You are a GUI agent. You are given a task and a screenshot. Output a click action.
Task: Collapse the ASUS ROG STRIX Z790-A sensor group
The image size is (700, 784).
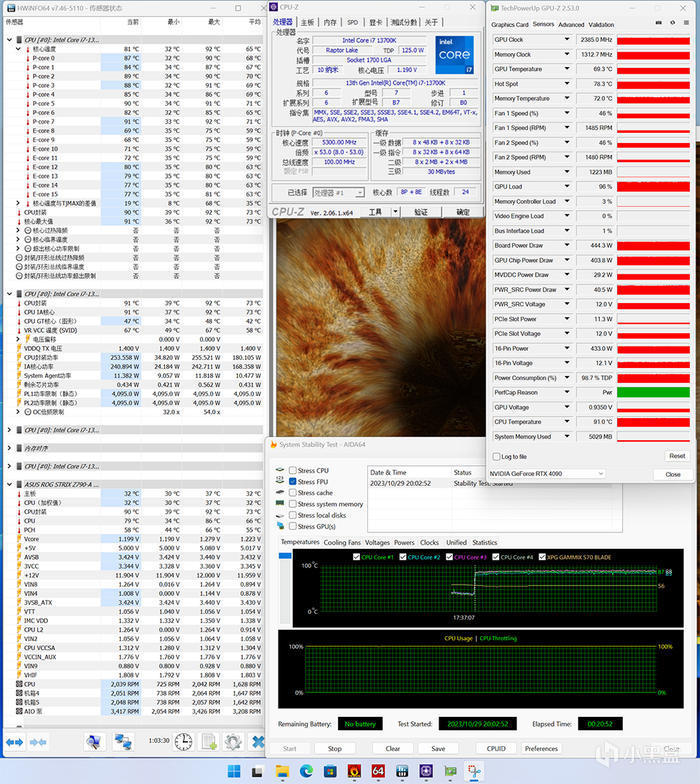10,484
